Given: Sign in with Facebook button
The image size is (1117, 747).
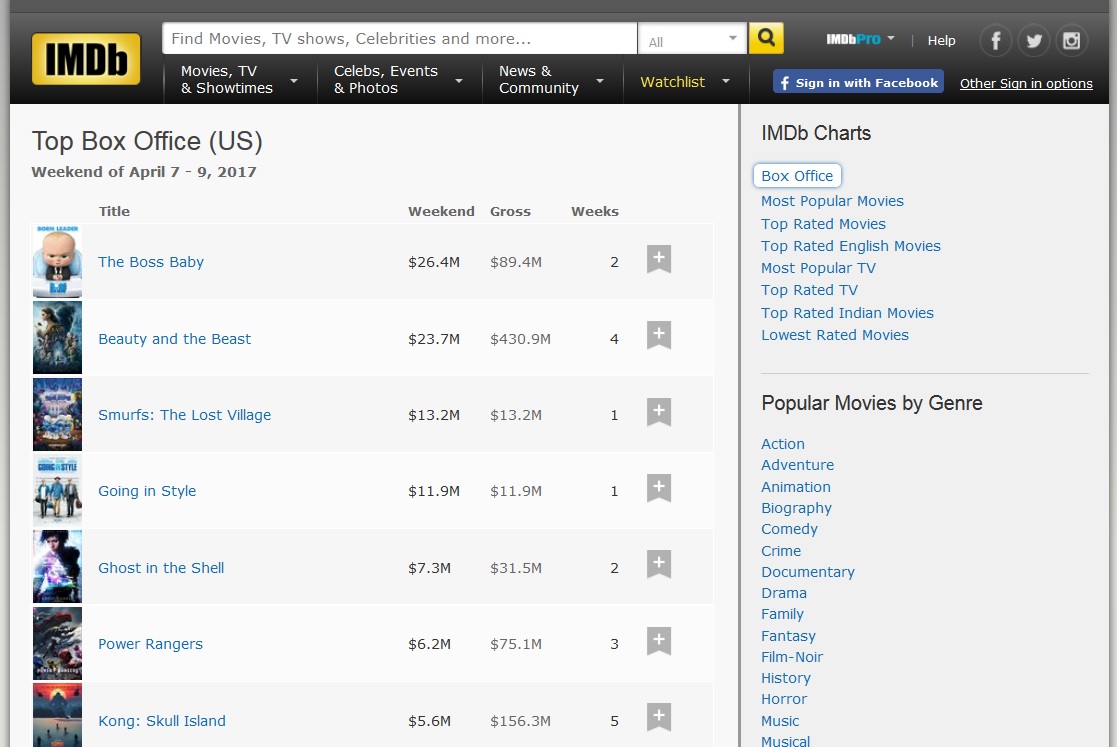Looking at the screenshot, I should 858,82.
